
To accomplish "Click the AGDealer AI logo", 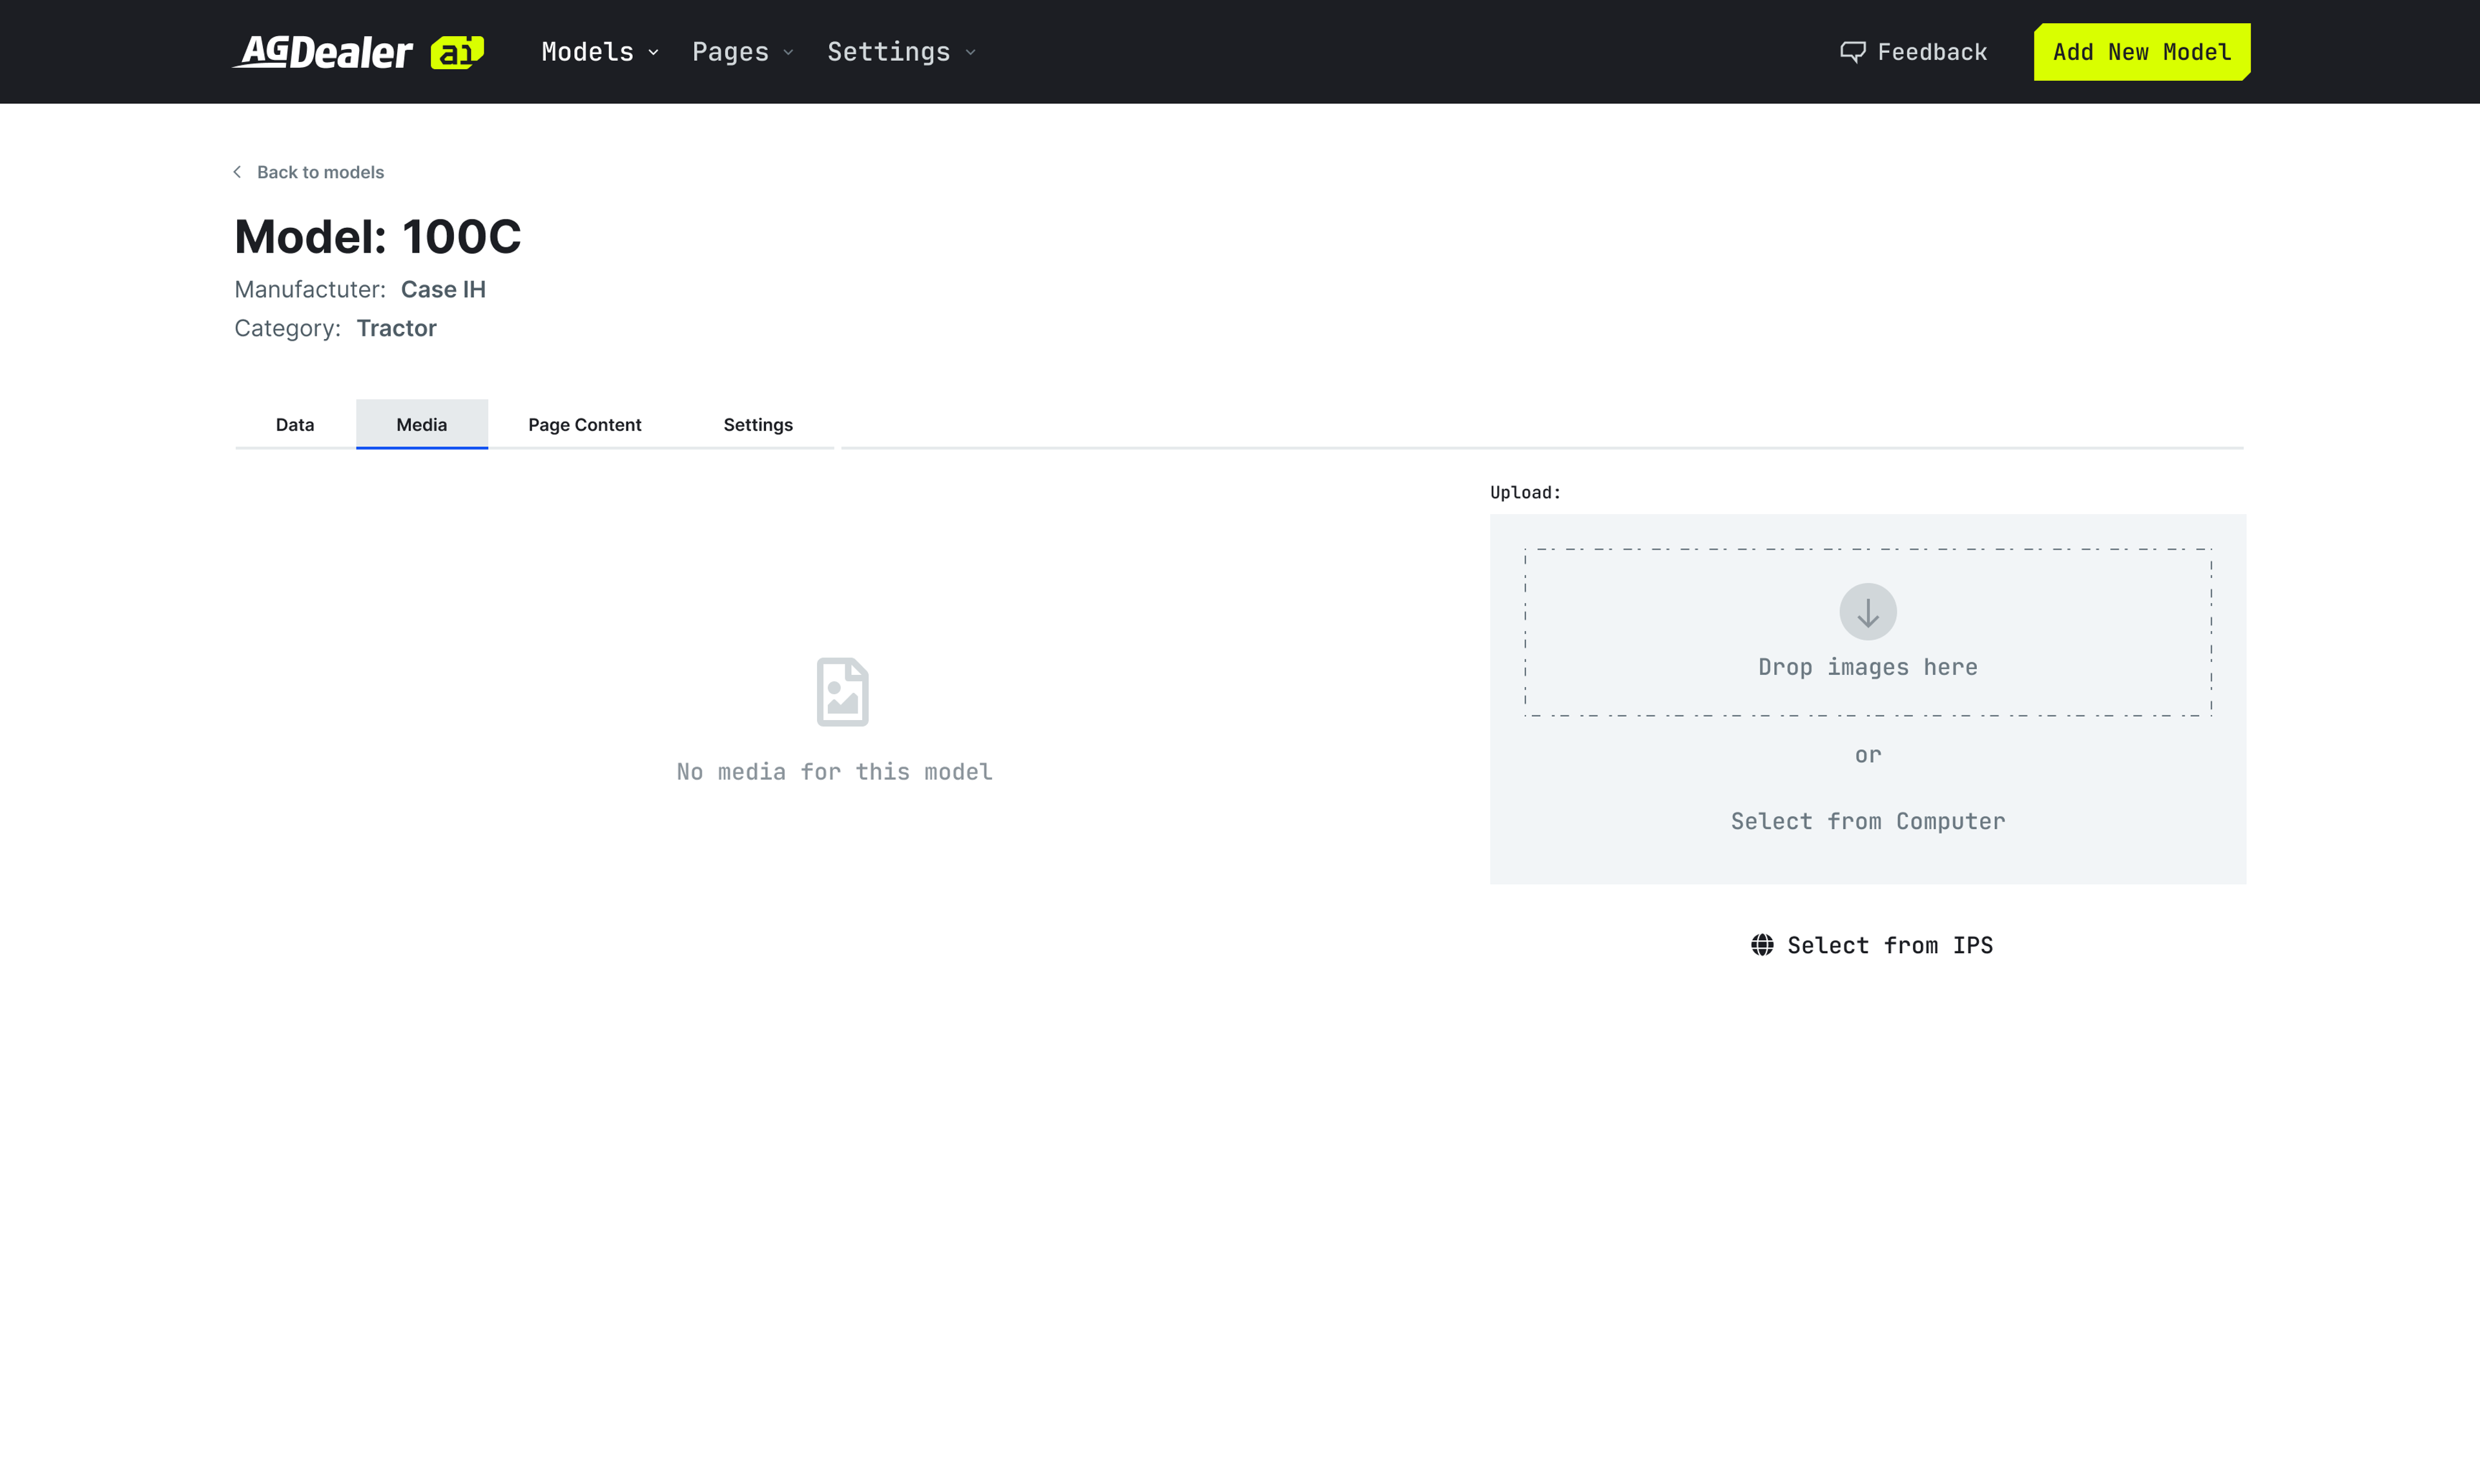I will [x=322, y=52].
